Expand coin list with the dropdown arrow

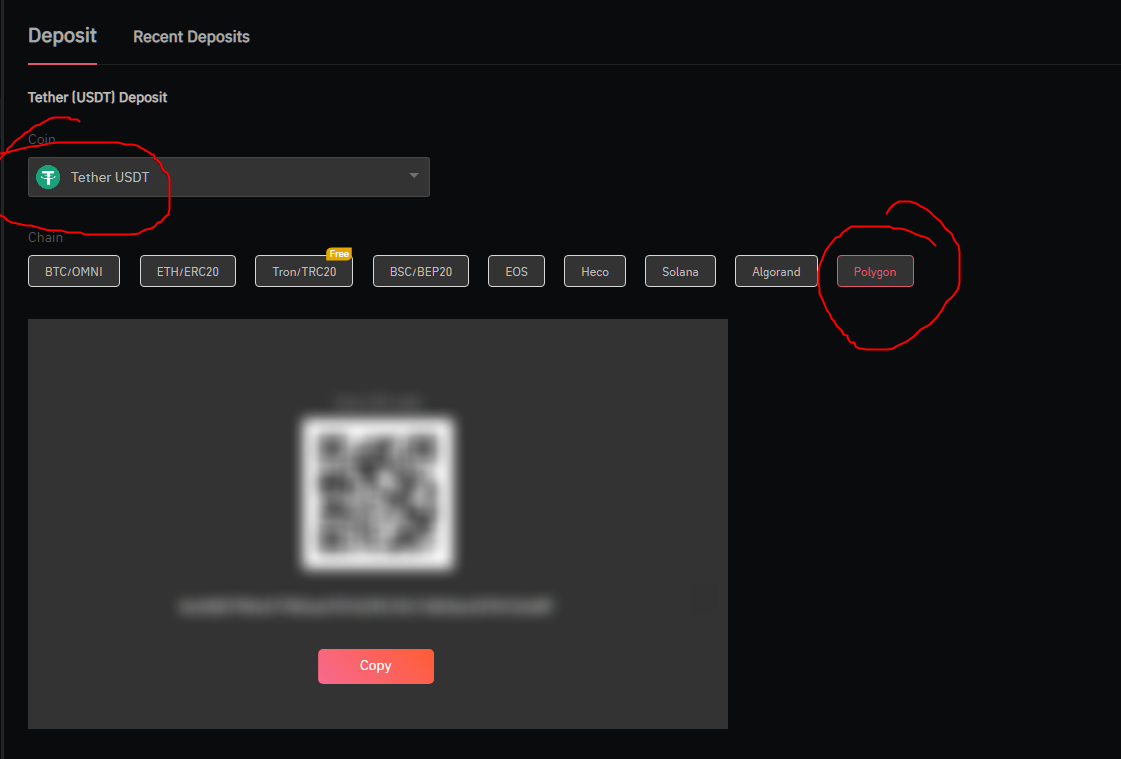coord(414,176)
